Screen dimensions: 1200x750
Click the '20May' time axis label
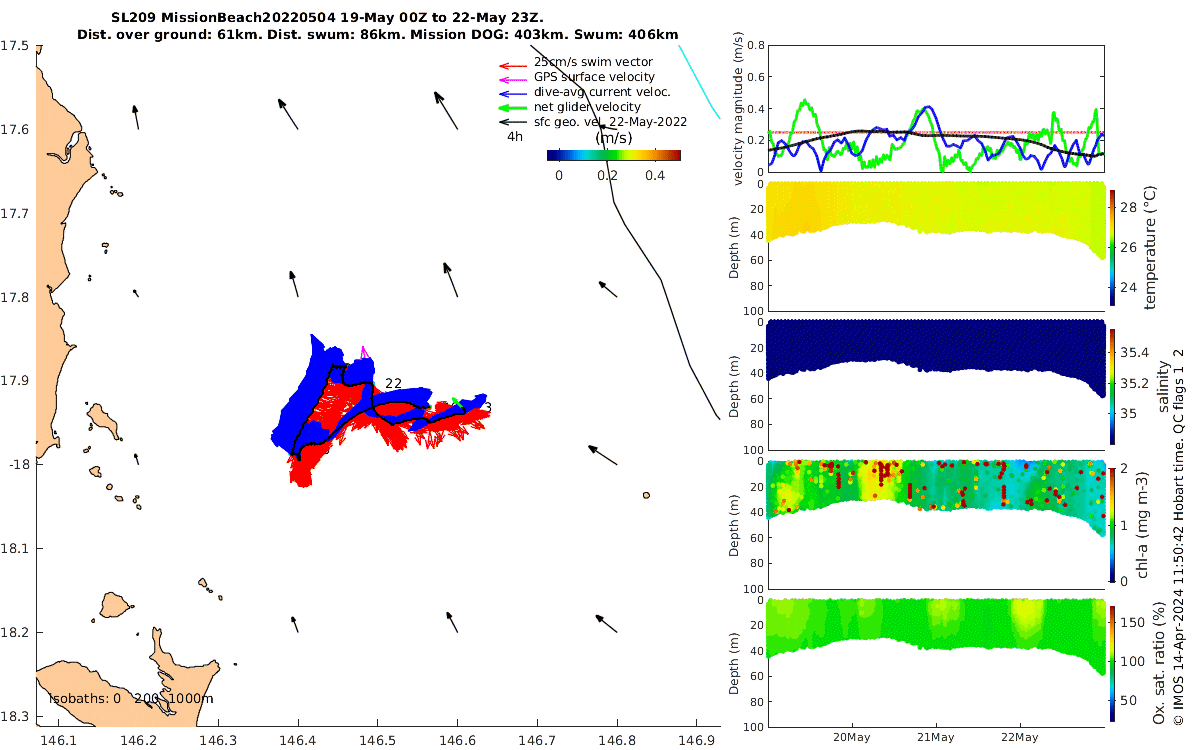853,737
